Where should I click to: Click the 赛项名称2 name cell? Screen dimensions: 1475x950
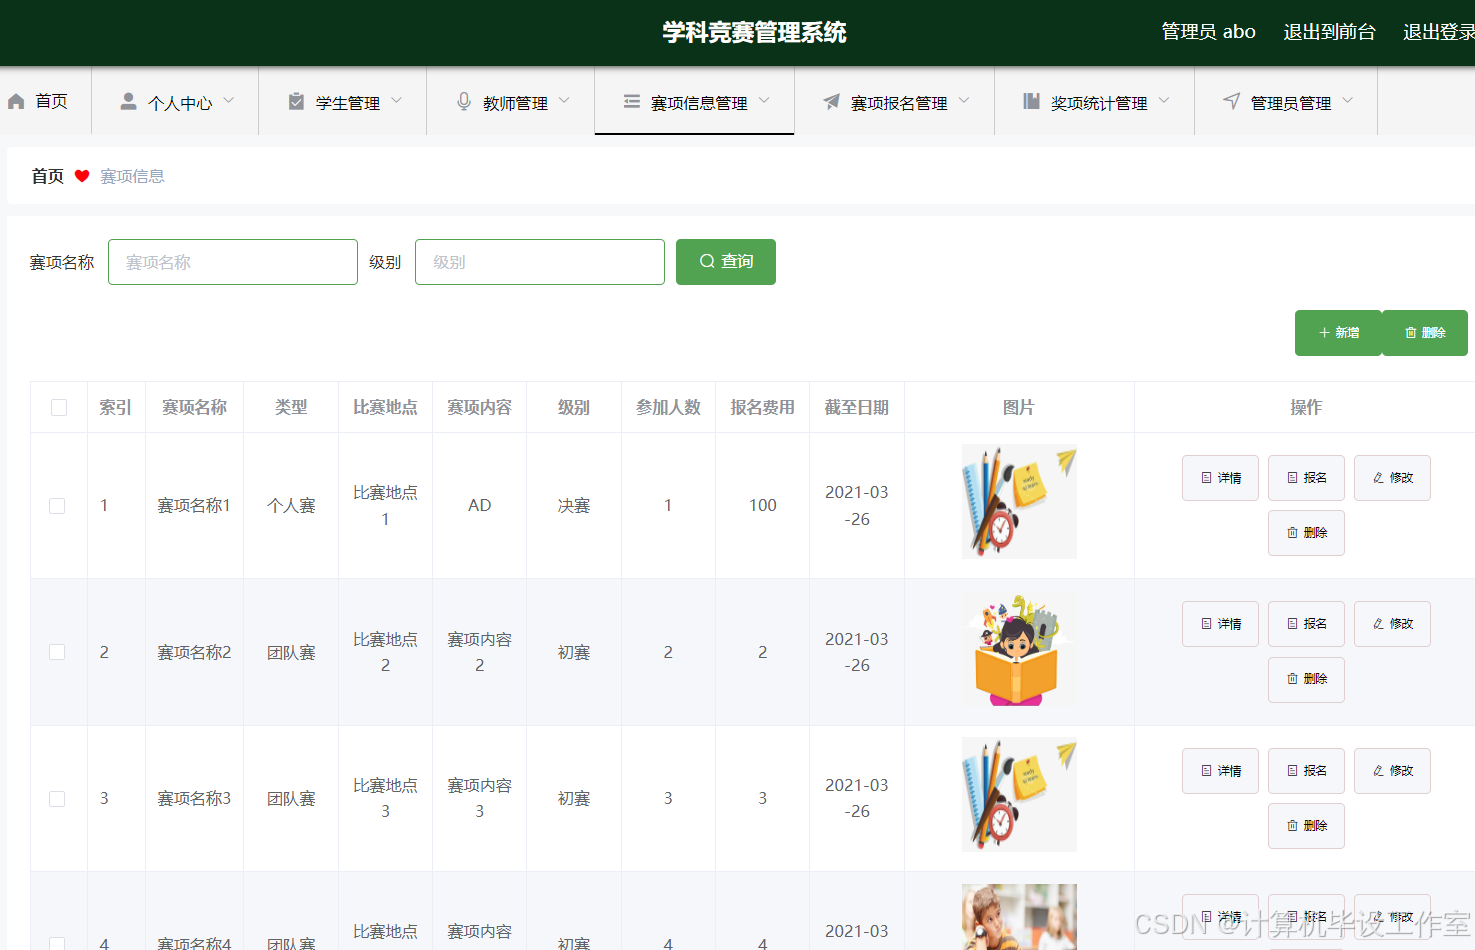tap(194, 652)
